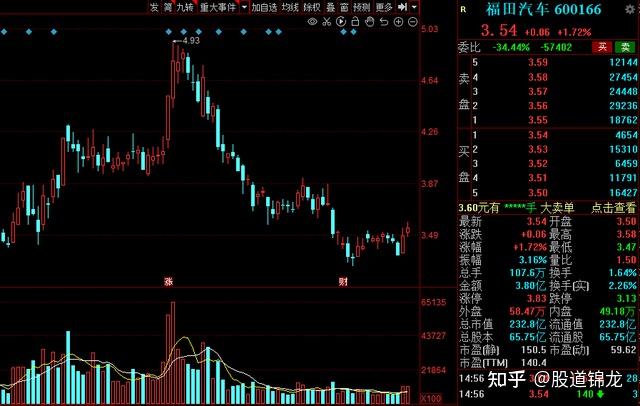This screenshot has width=640, height=406.
Task: Click the yellow R badge beside stock name
Action: click(463, 9)
